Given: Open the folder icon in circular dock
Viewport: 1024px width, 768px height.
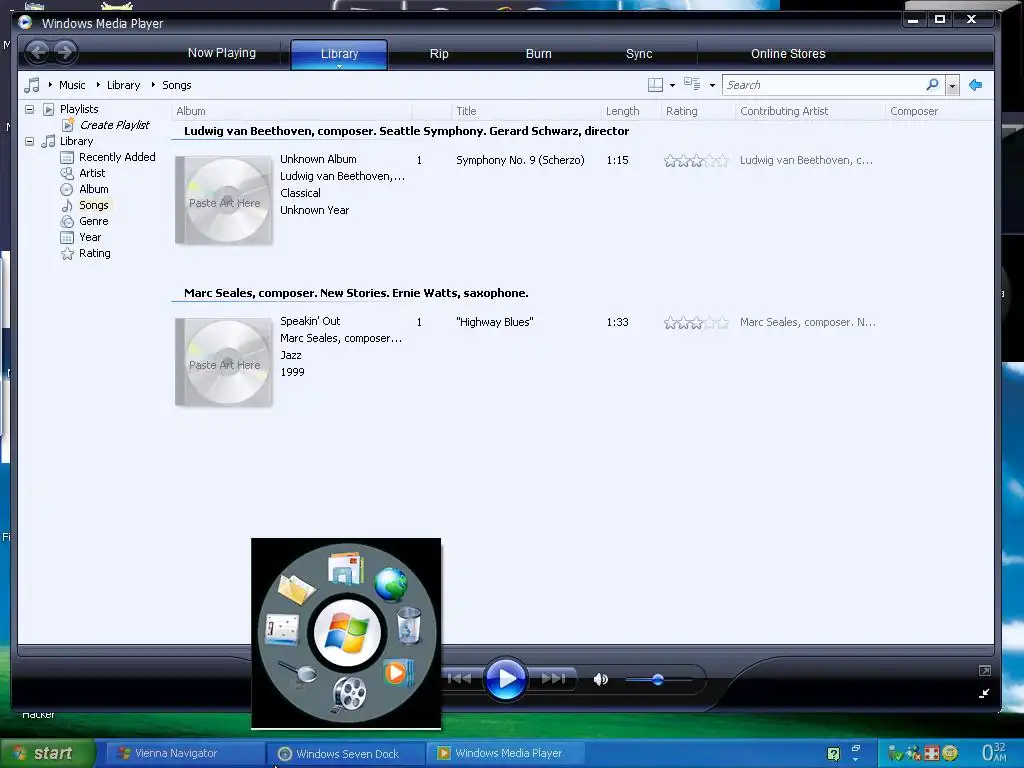Looking at the screenshot, I should click(296, 588).
